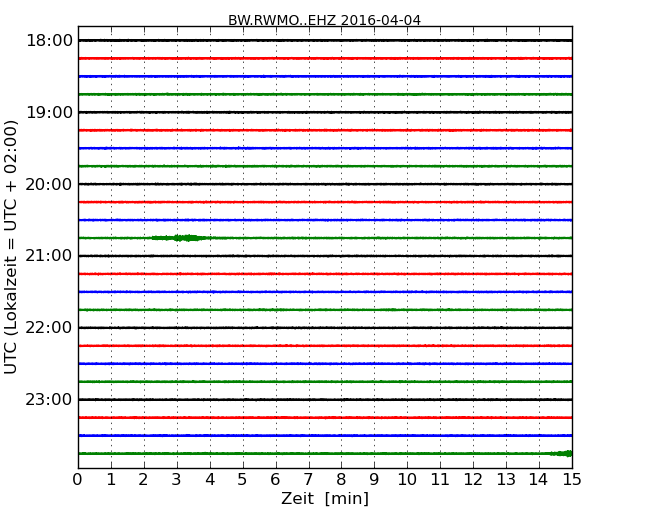Click the 21:00 time axis label
This screenshot has height=520, width=650.
pos(49,256)
